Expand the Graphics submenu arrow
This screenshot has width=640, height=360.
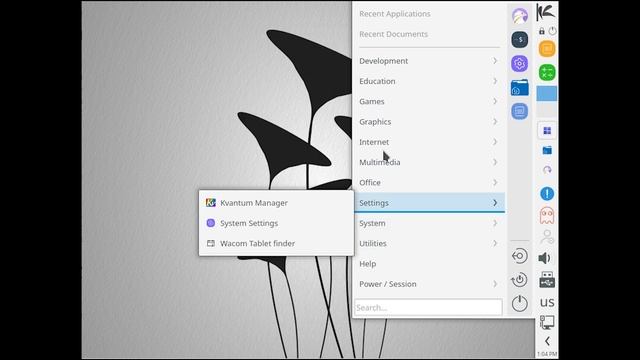(x=495, y=122)
